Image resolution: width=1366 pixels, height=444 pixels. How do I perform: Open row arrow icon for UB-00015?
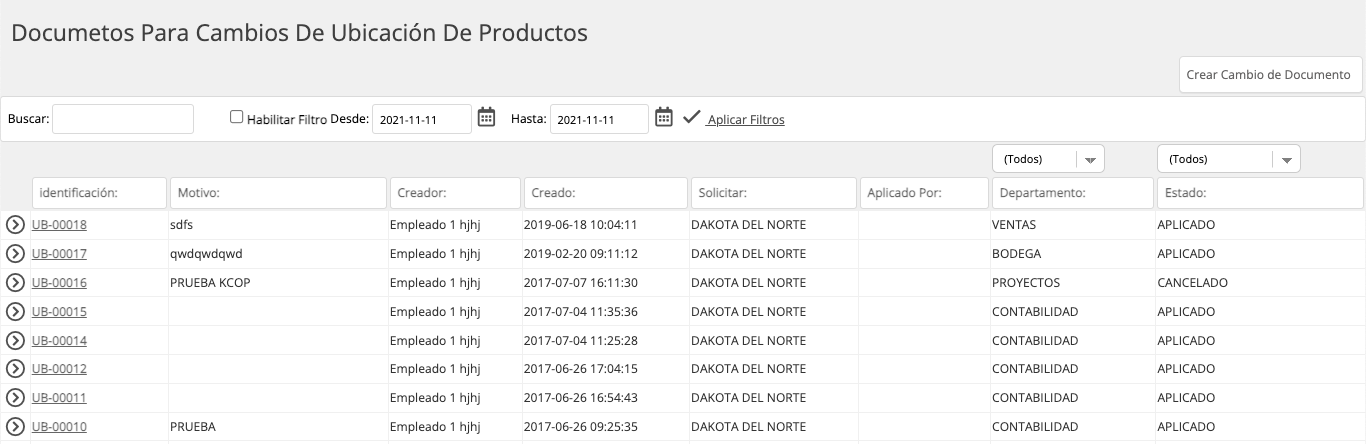[x=15, y=312]
